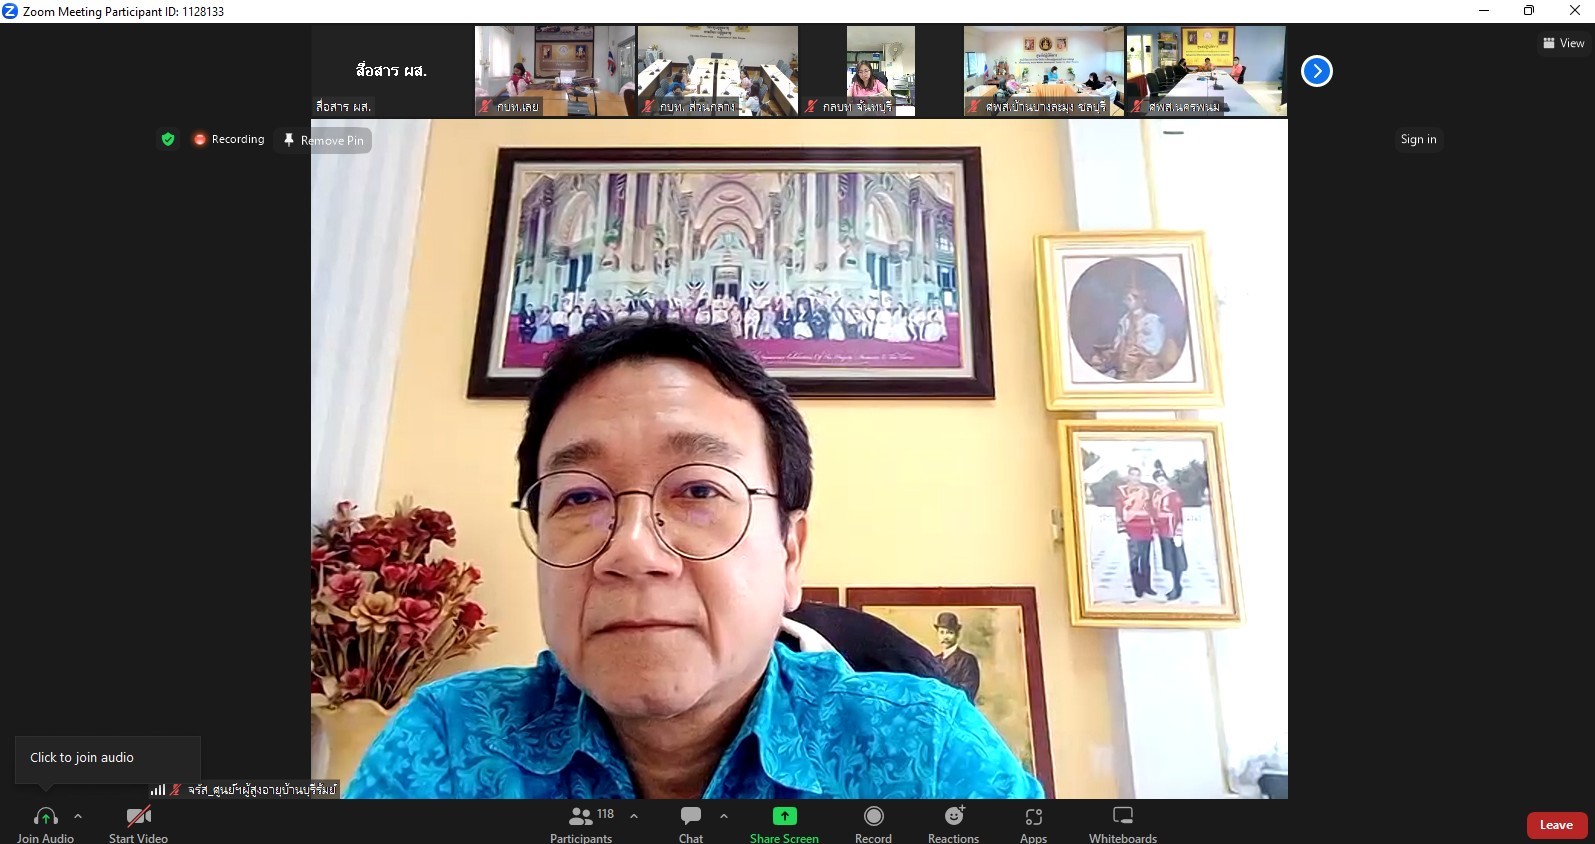This screenshot has height=844, width=1595.
Task: Click the Sign in button
Action: (x=1418, y=140)
